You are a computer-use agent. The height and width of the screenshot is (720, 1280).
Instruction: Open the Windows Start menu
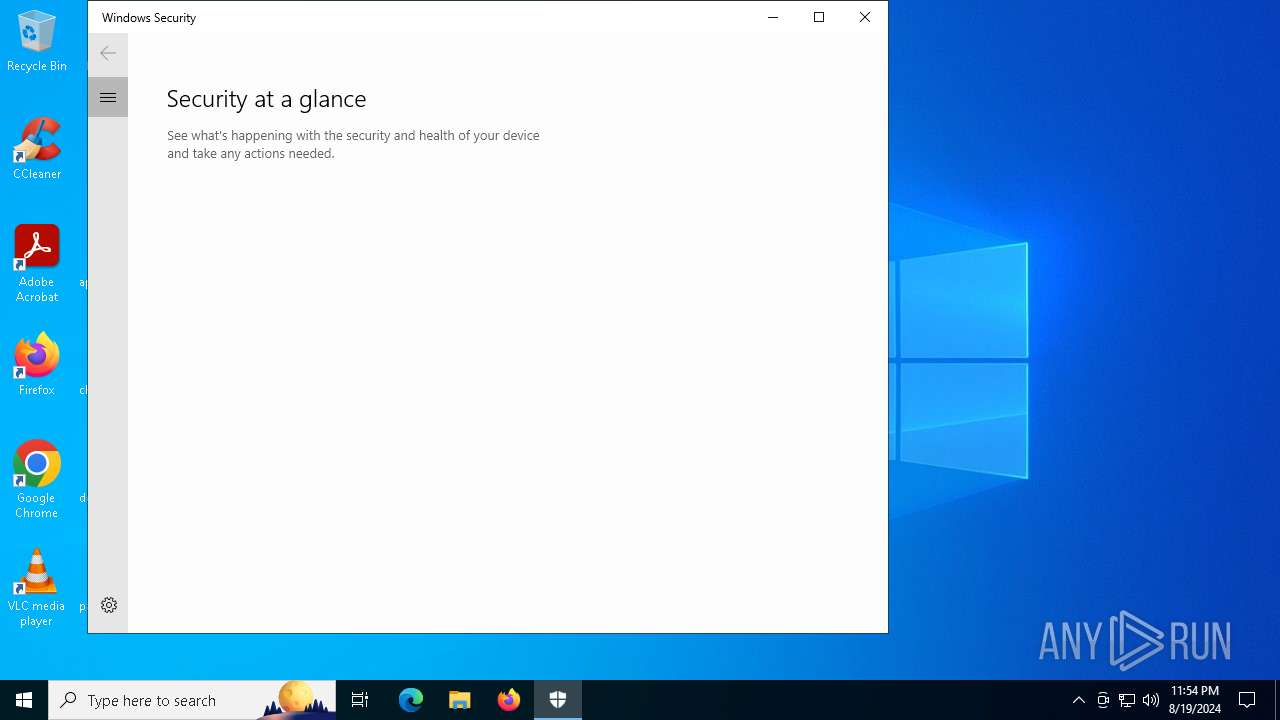coord(24,700)
